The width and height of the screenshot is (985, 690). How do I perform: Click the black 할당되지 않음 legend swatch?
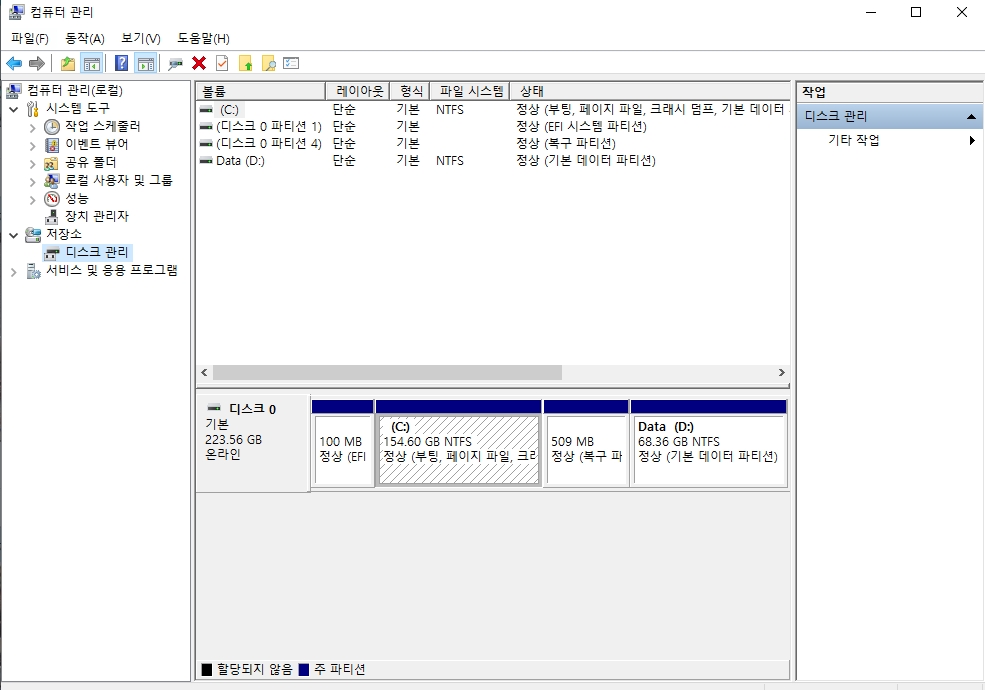207,670
